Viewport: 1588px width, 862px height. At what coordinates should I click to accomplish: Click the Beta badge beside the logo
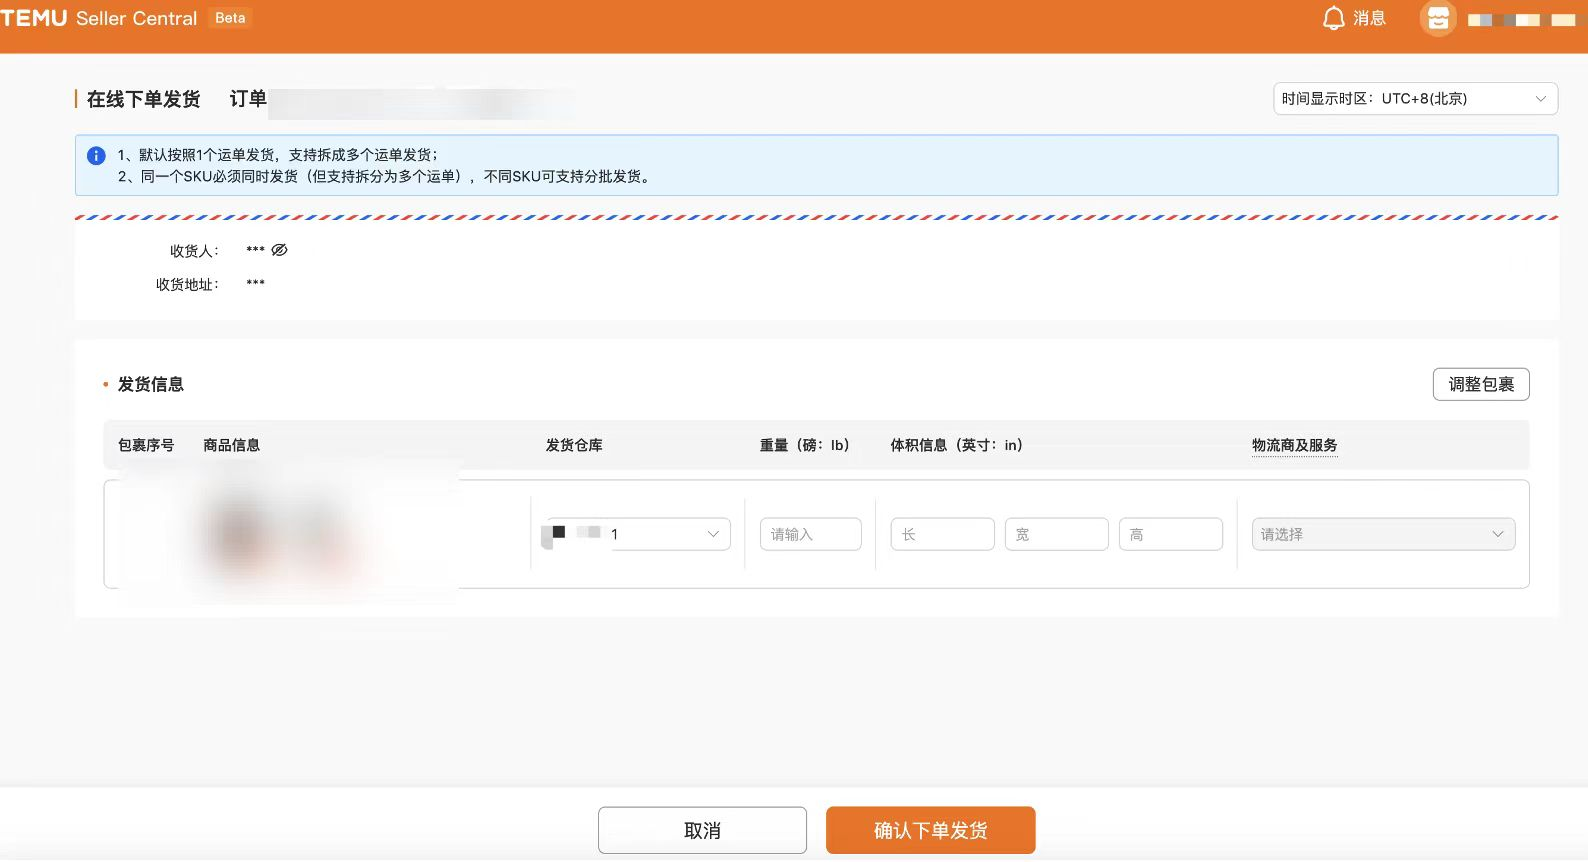(x=230, y=18)
